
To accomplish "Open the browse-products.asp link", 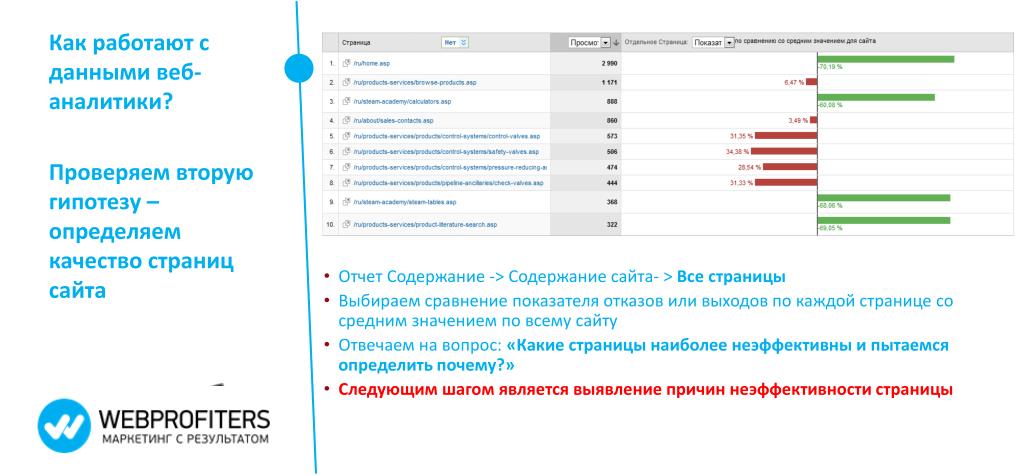I will pos(414,83).
